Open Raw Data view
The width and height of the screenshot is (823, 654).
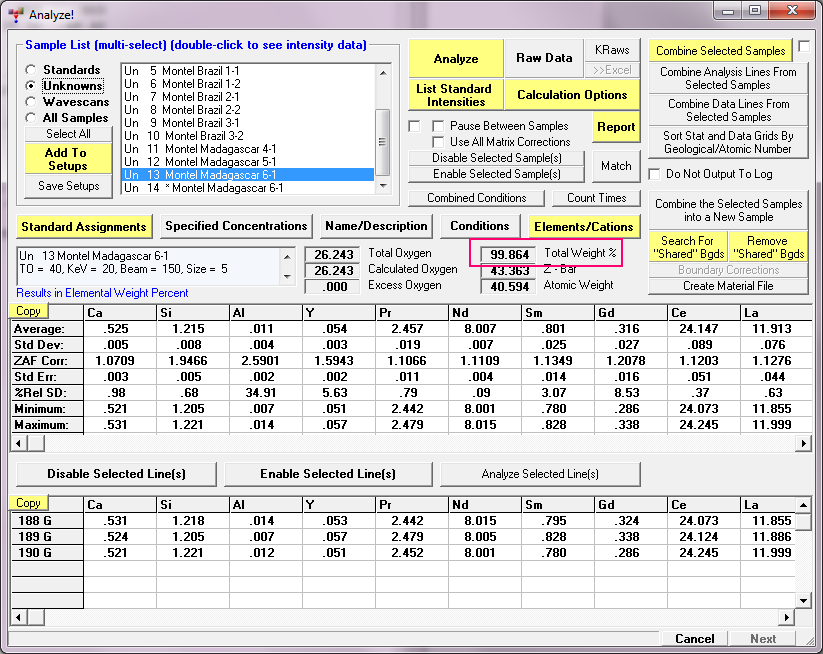point(543,58)
